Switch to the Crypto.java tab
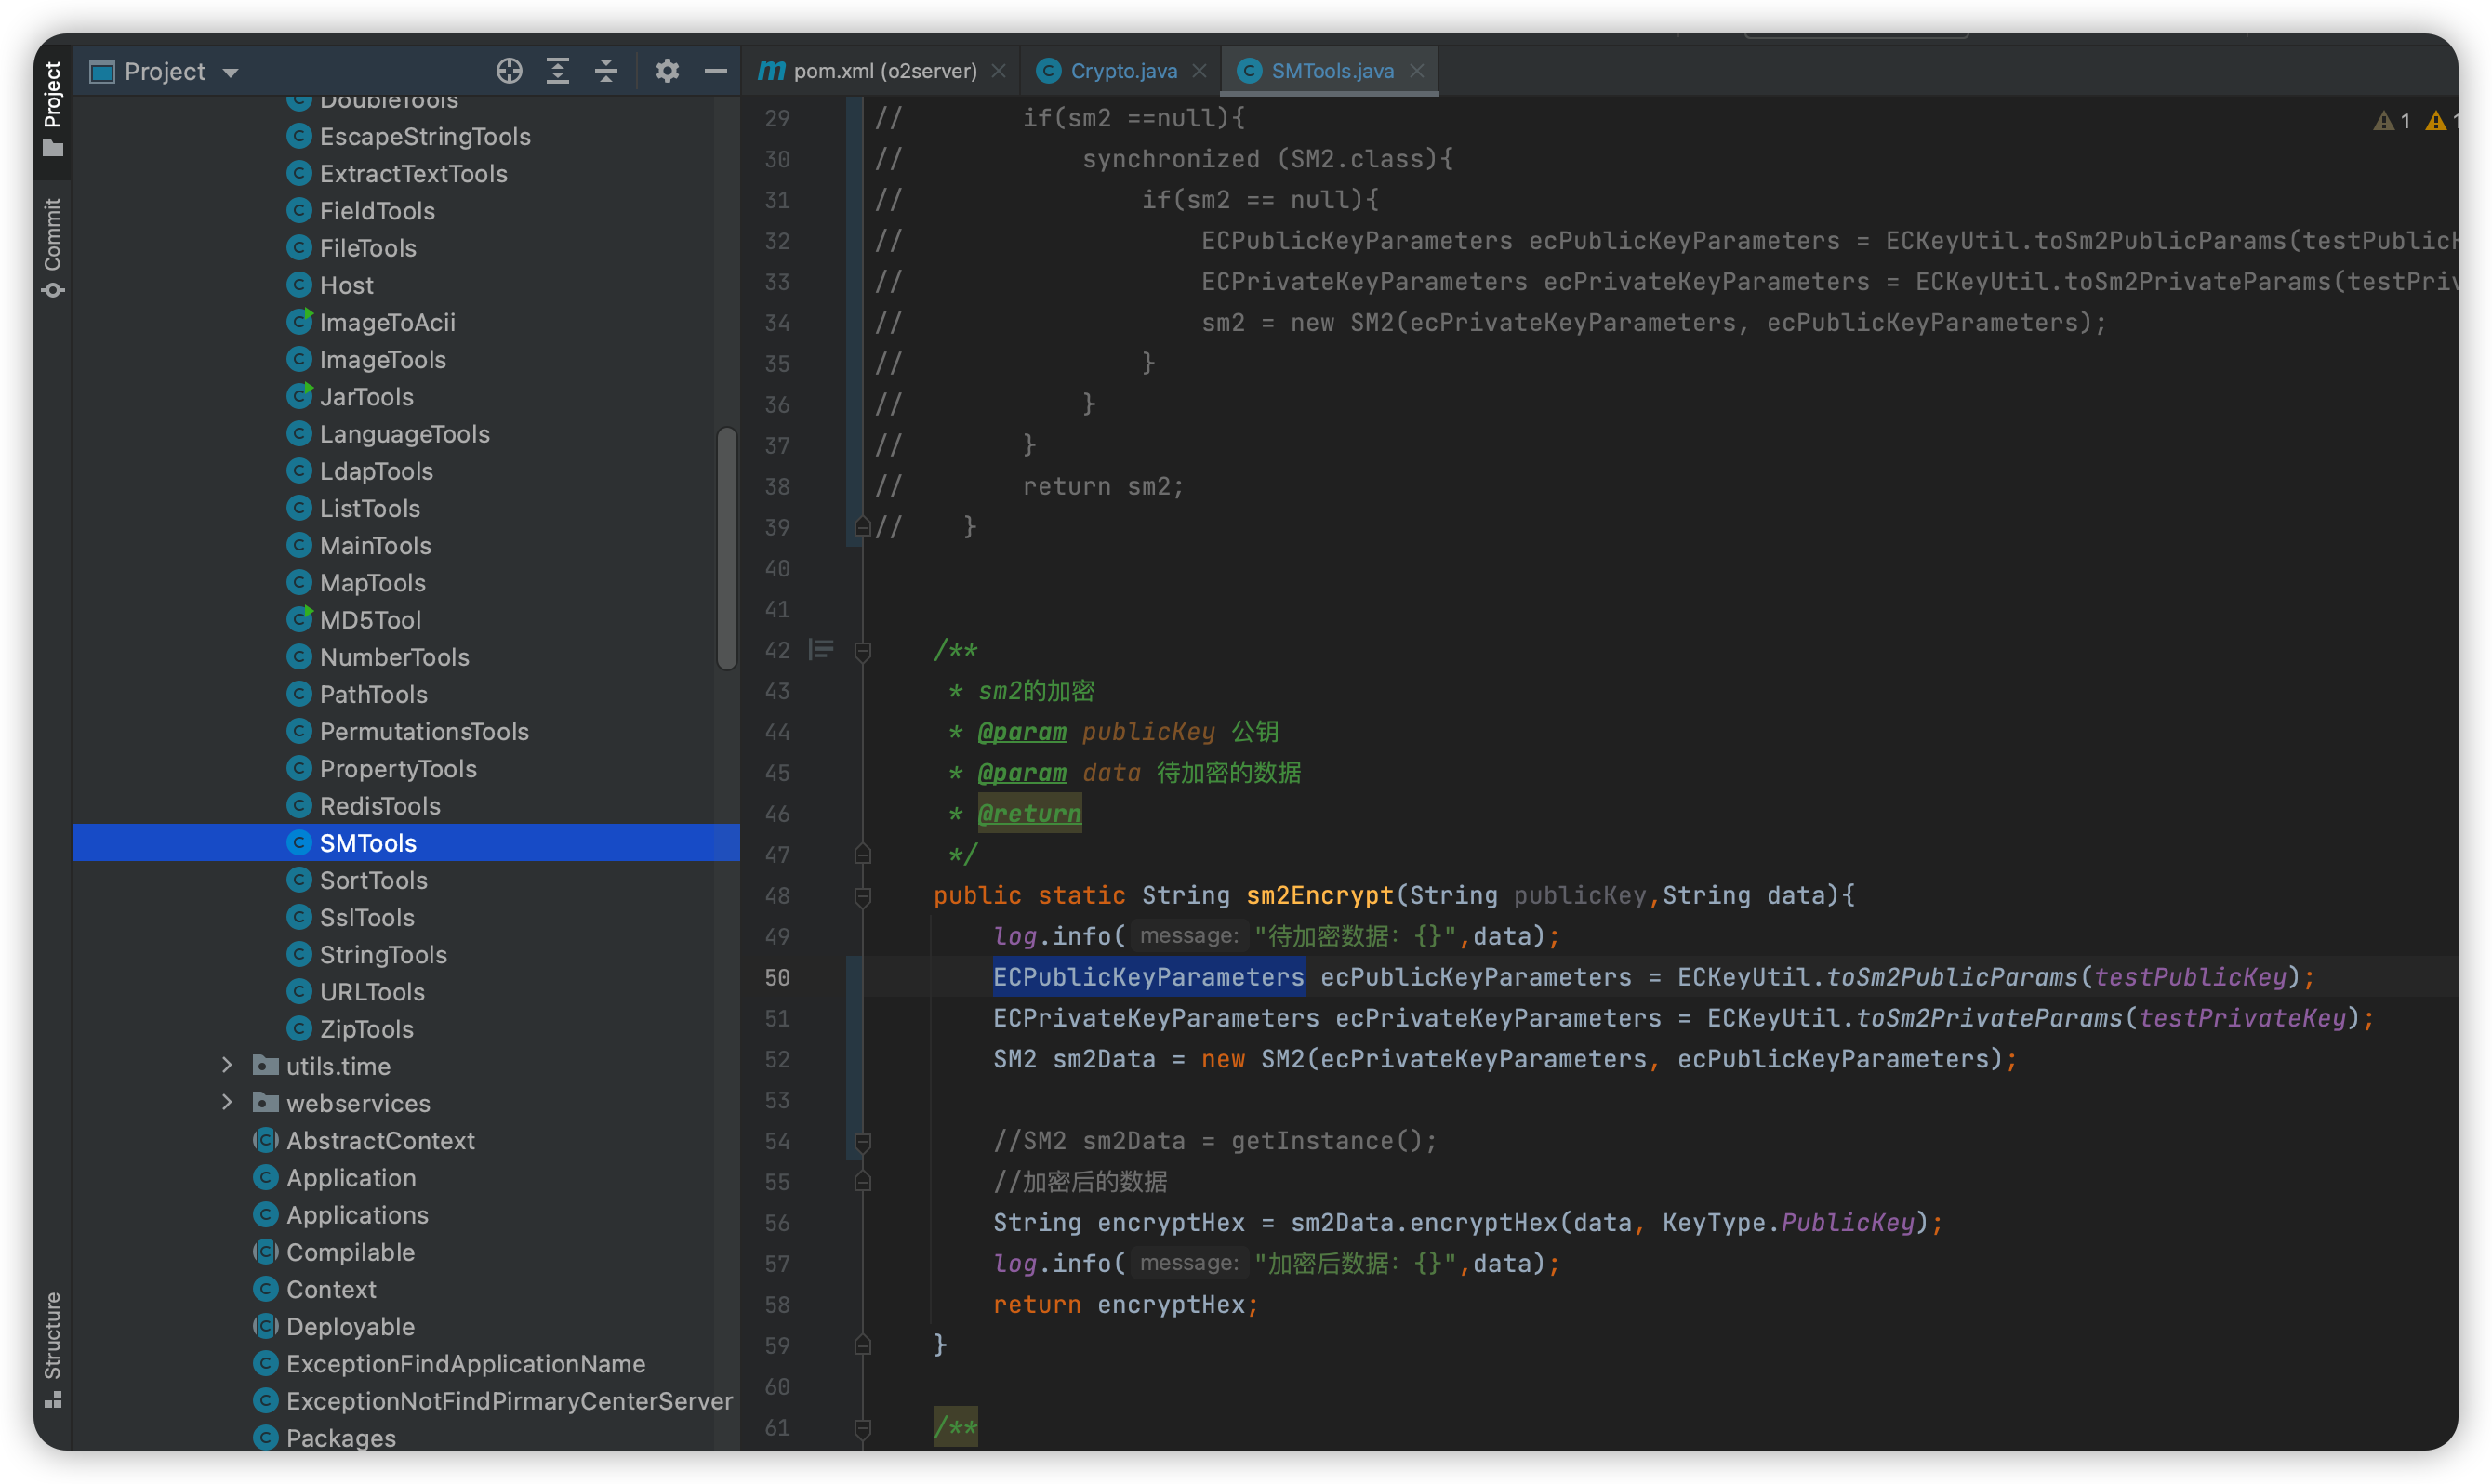This screenshot has height=1484, width=2492. [1122, 71]
